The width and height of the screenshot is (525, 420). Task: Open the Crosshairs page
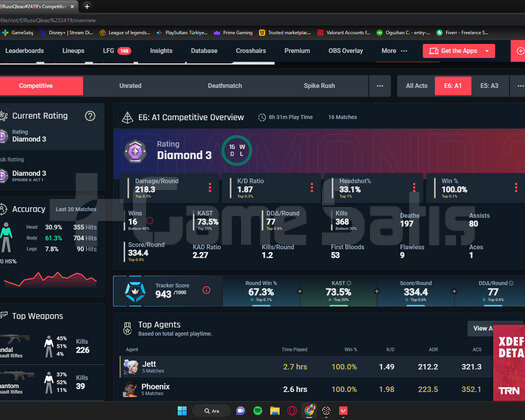click(251, 51)
